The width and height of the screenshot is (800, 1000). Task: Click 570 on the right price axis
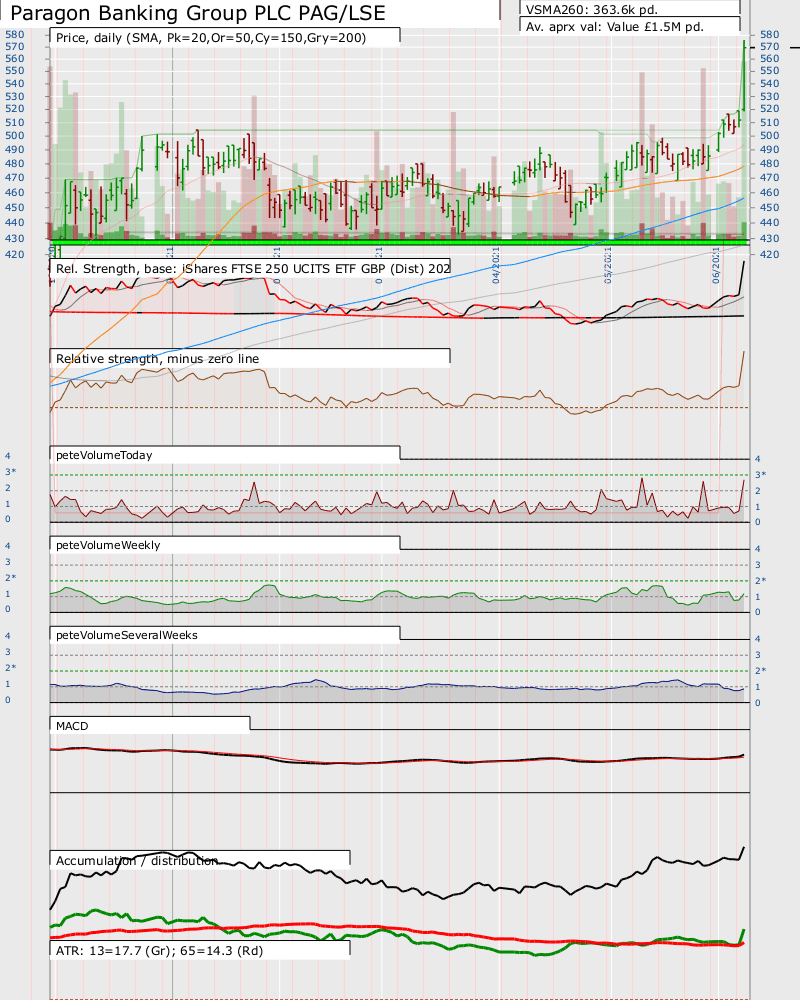[769, 47]
